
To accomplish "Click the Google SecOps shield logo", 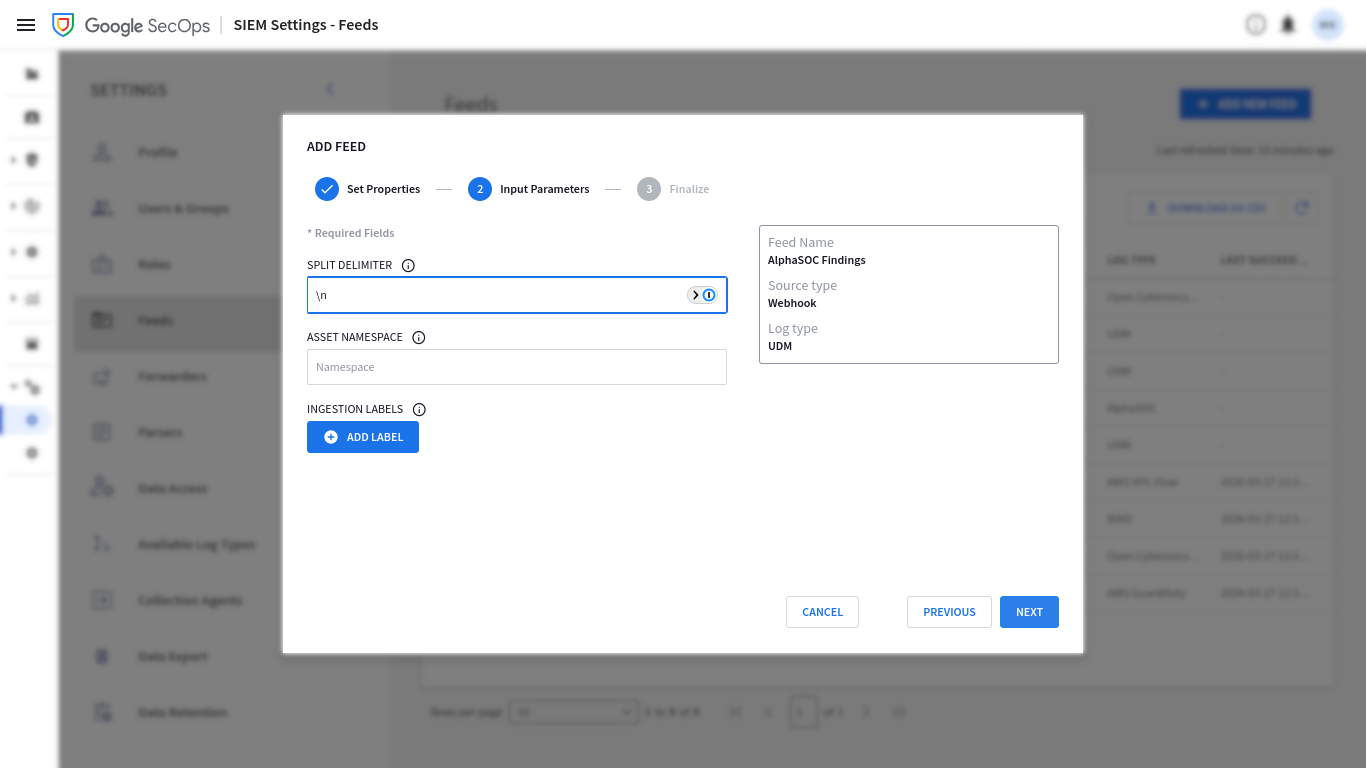I will click(63, 25).
